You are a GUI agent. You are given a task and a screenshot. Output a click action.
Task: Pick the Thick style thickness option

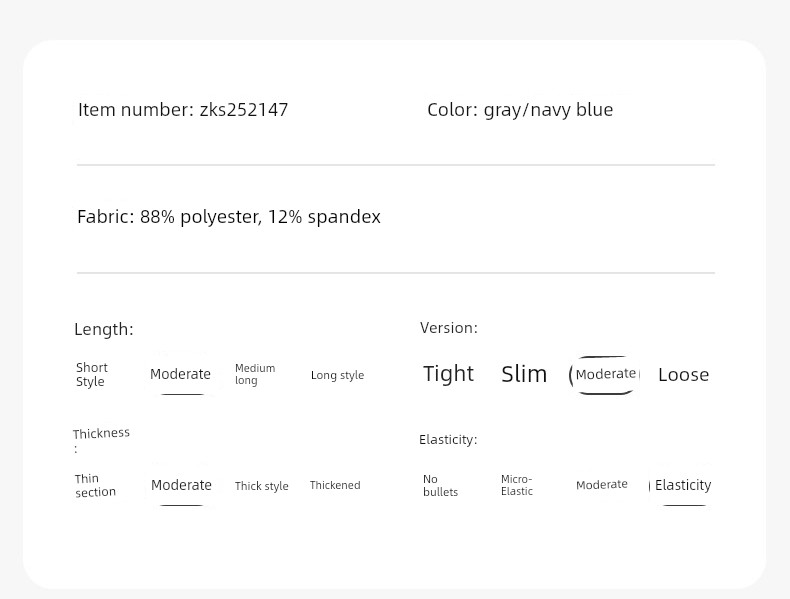pos(261,486)
